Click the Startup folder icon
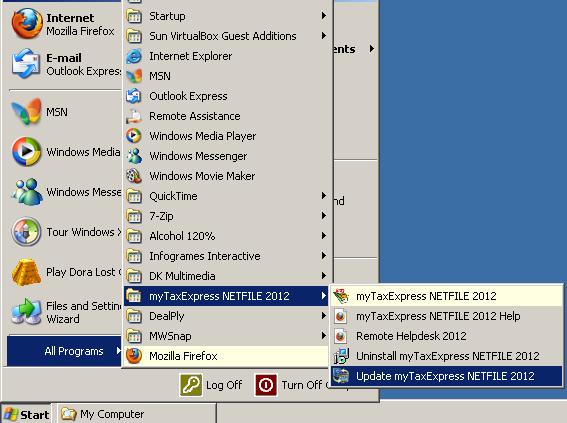Image resolution: width=567 pixels, height=423 pixels. (x=134, y=16)
